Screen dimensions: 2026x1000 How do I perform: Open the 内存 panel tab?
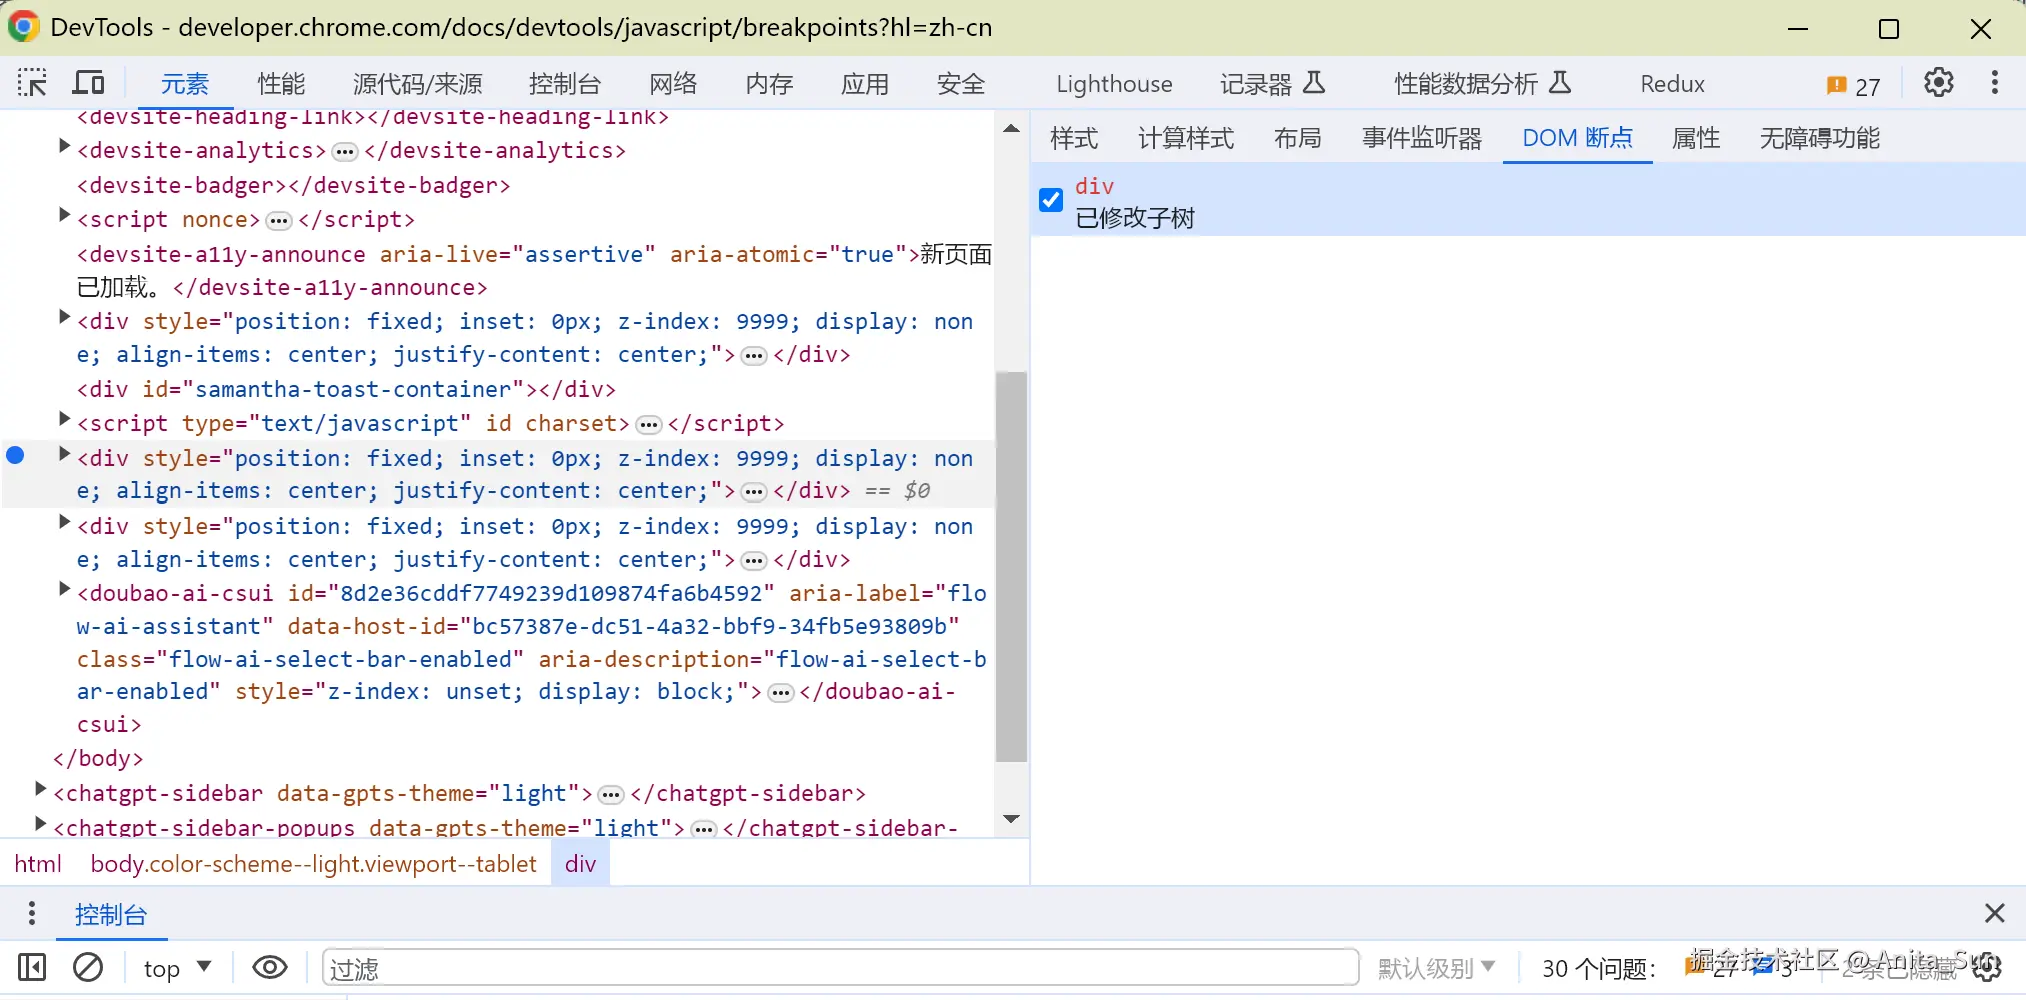tap(769, 84)
